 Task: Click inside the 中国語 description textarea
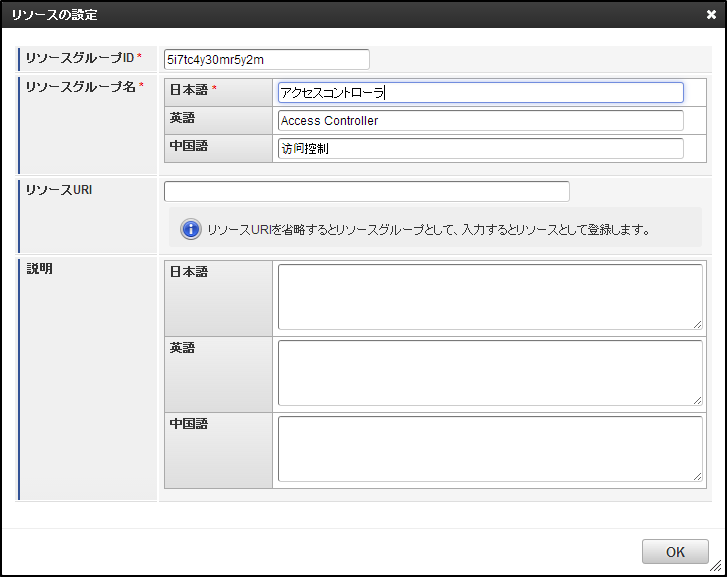pos(489,449)
